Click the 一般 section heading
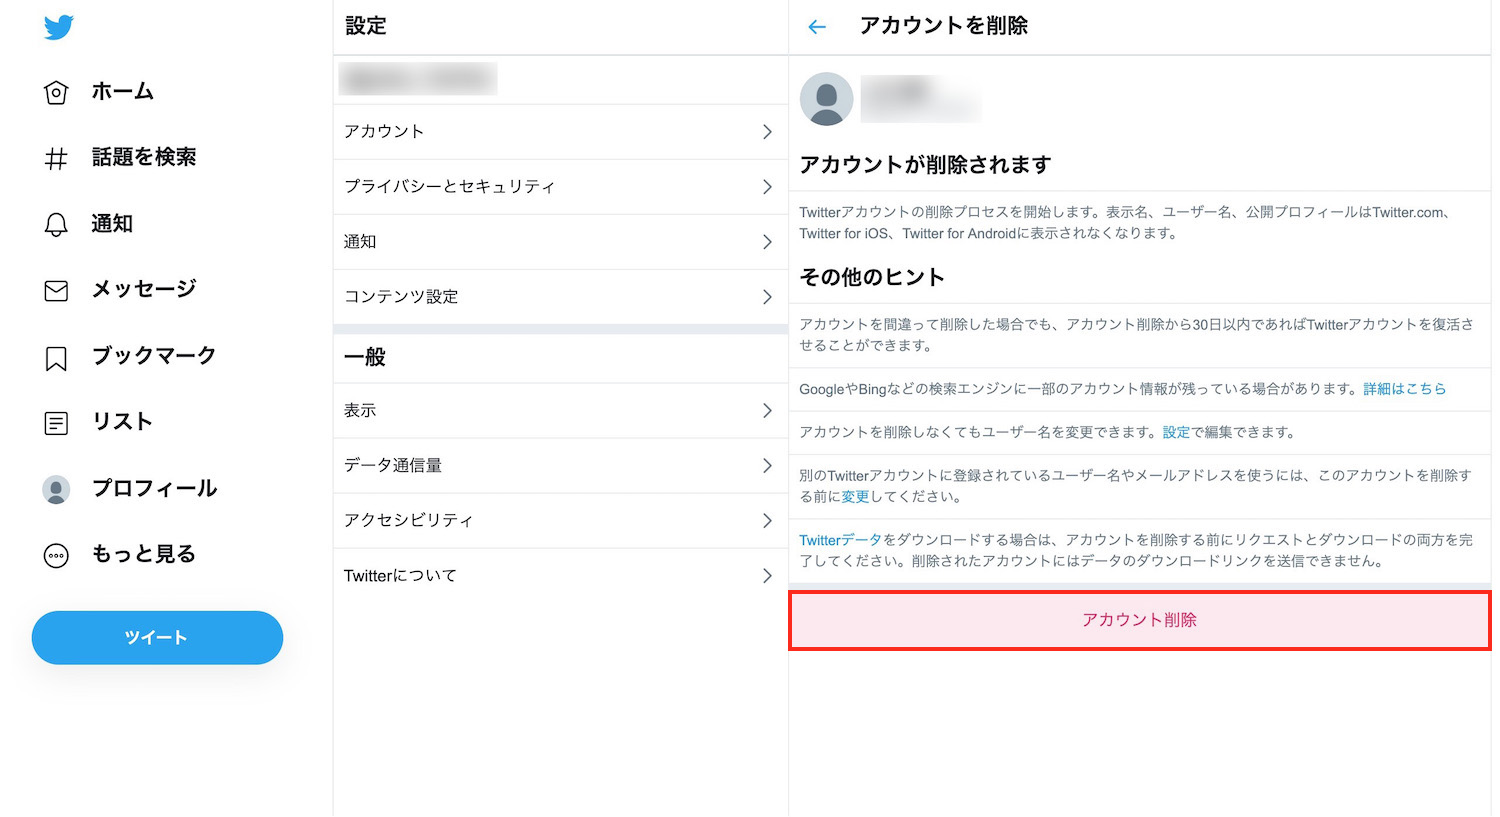 [x=365, y=357]
